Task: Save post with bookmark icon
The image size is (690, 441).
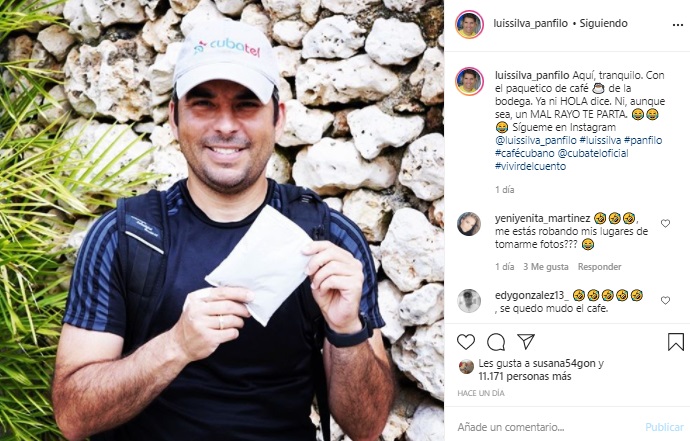Action: click(x=675, y=342)
